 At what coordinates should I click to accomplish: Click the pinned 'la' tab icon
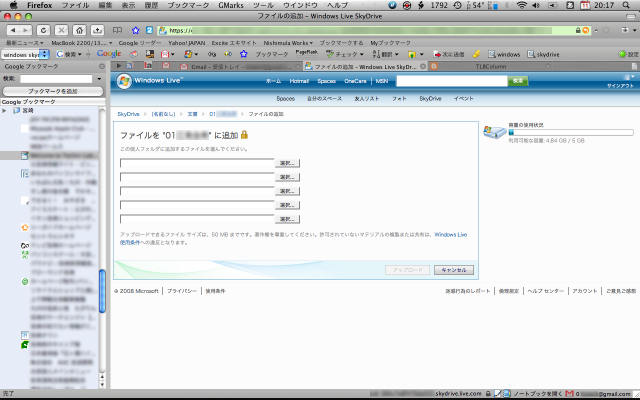(148, 66)
